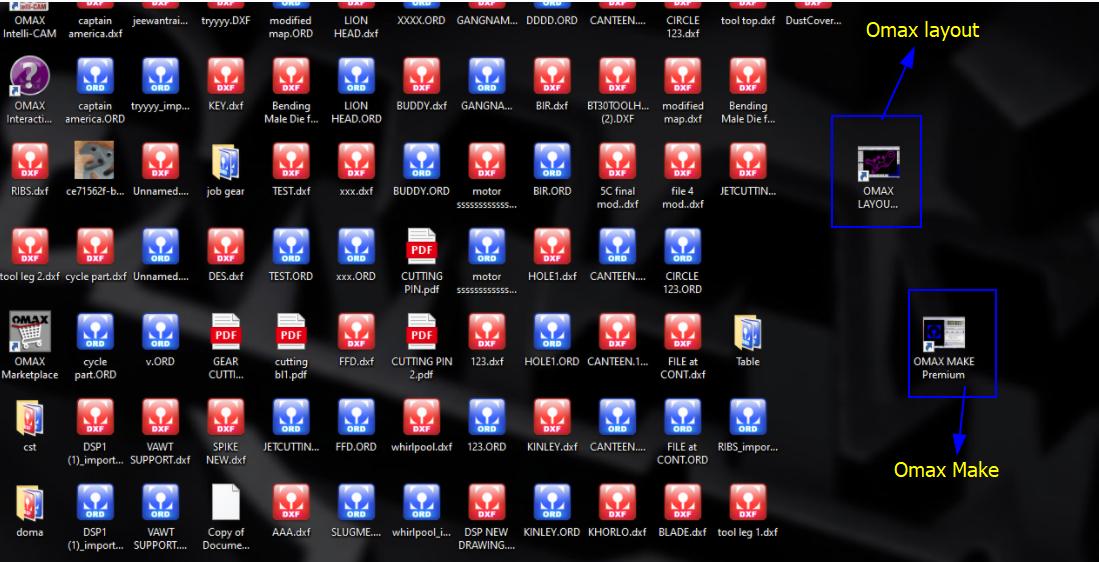The image size is (1099, 562).
Task: Click the FILE at CONT.dxf icon
Action: pyautogui.click(x=682, y=331)
